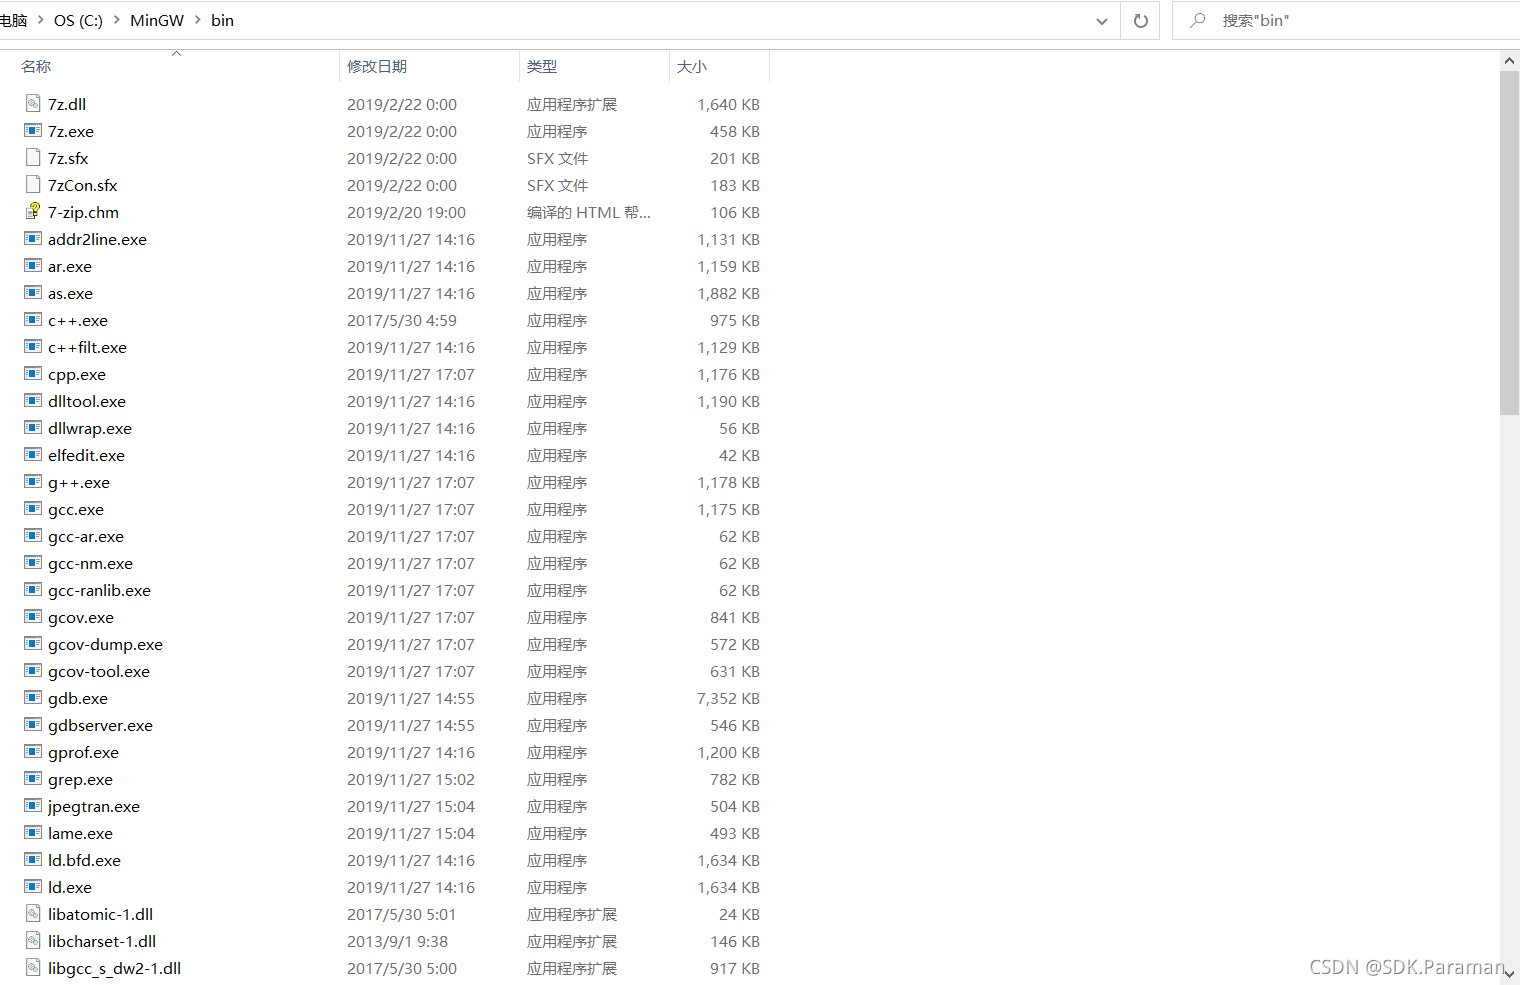Image resolution: width=1520 pixels, height=985 pixels.
Task: Open the 类型 column header
Action: coord(542,66)
